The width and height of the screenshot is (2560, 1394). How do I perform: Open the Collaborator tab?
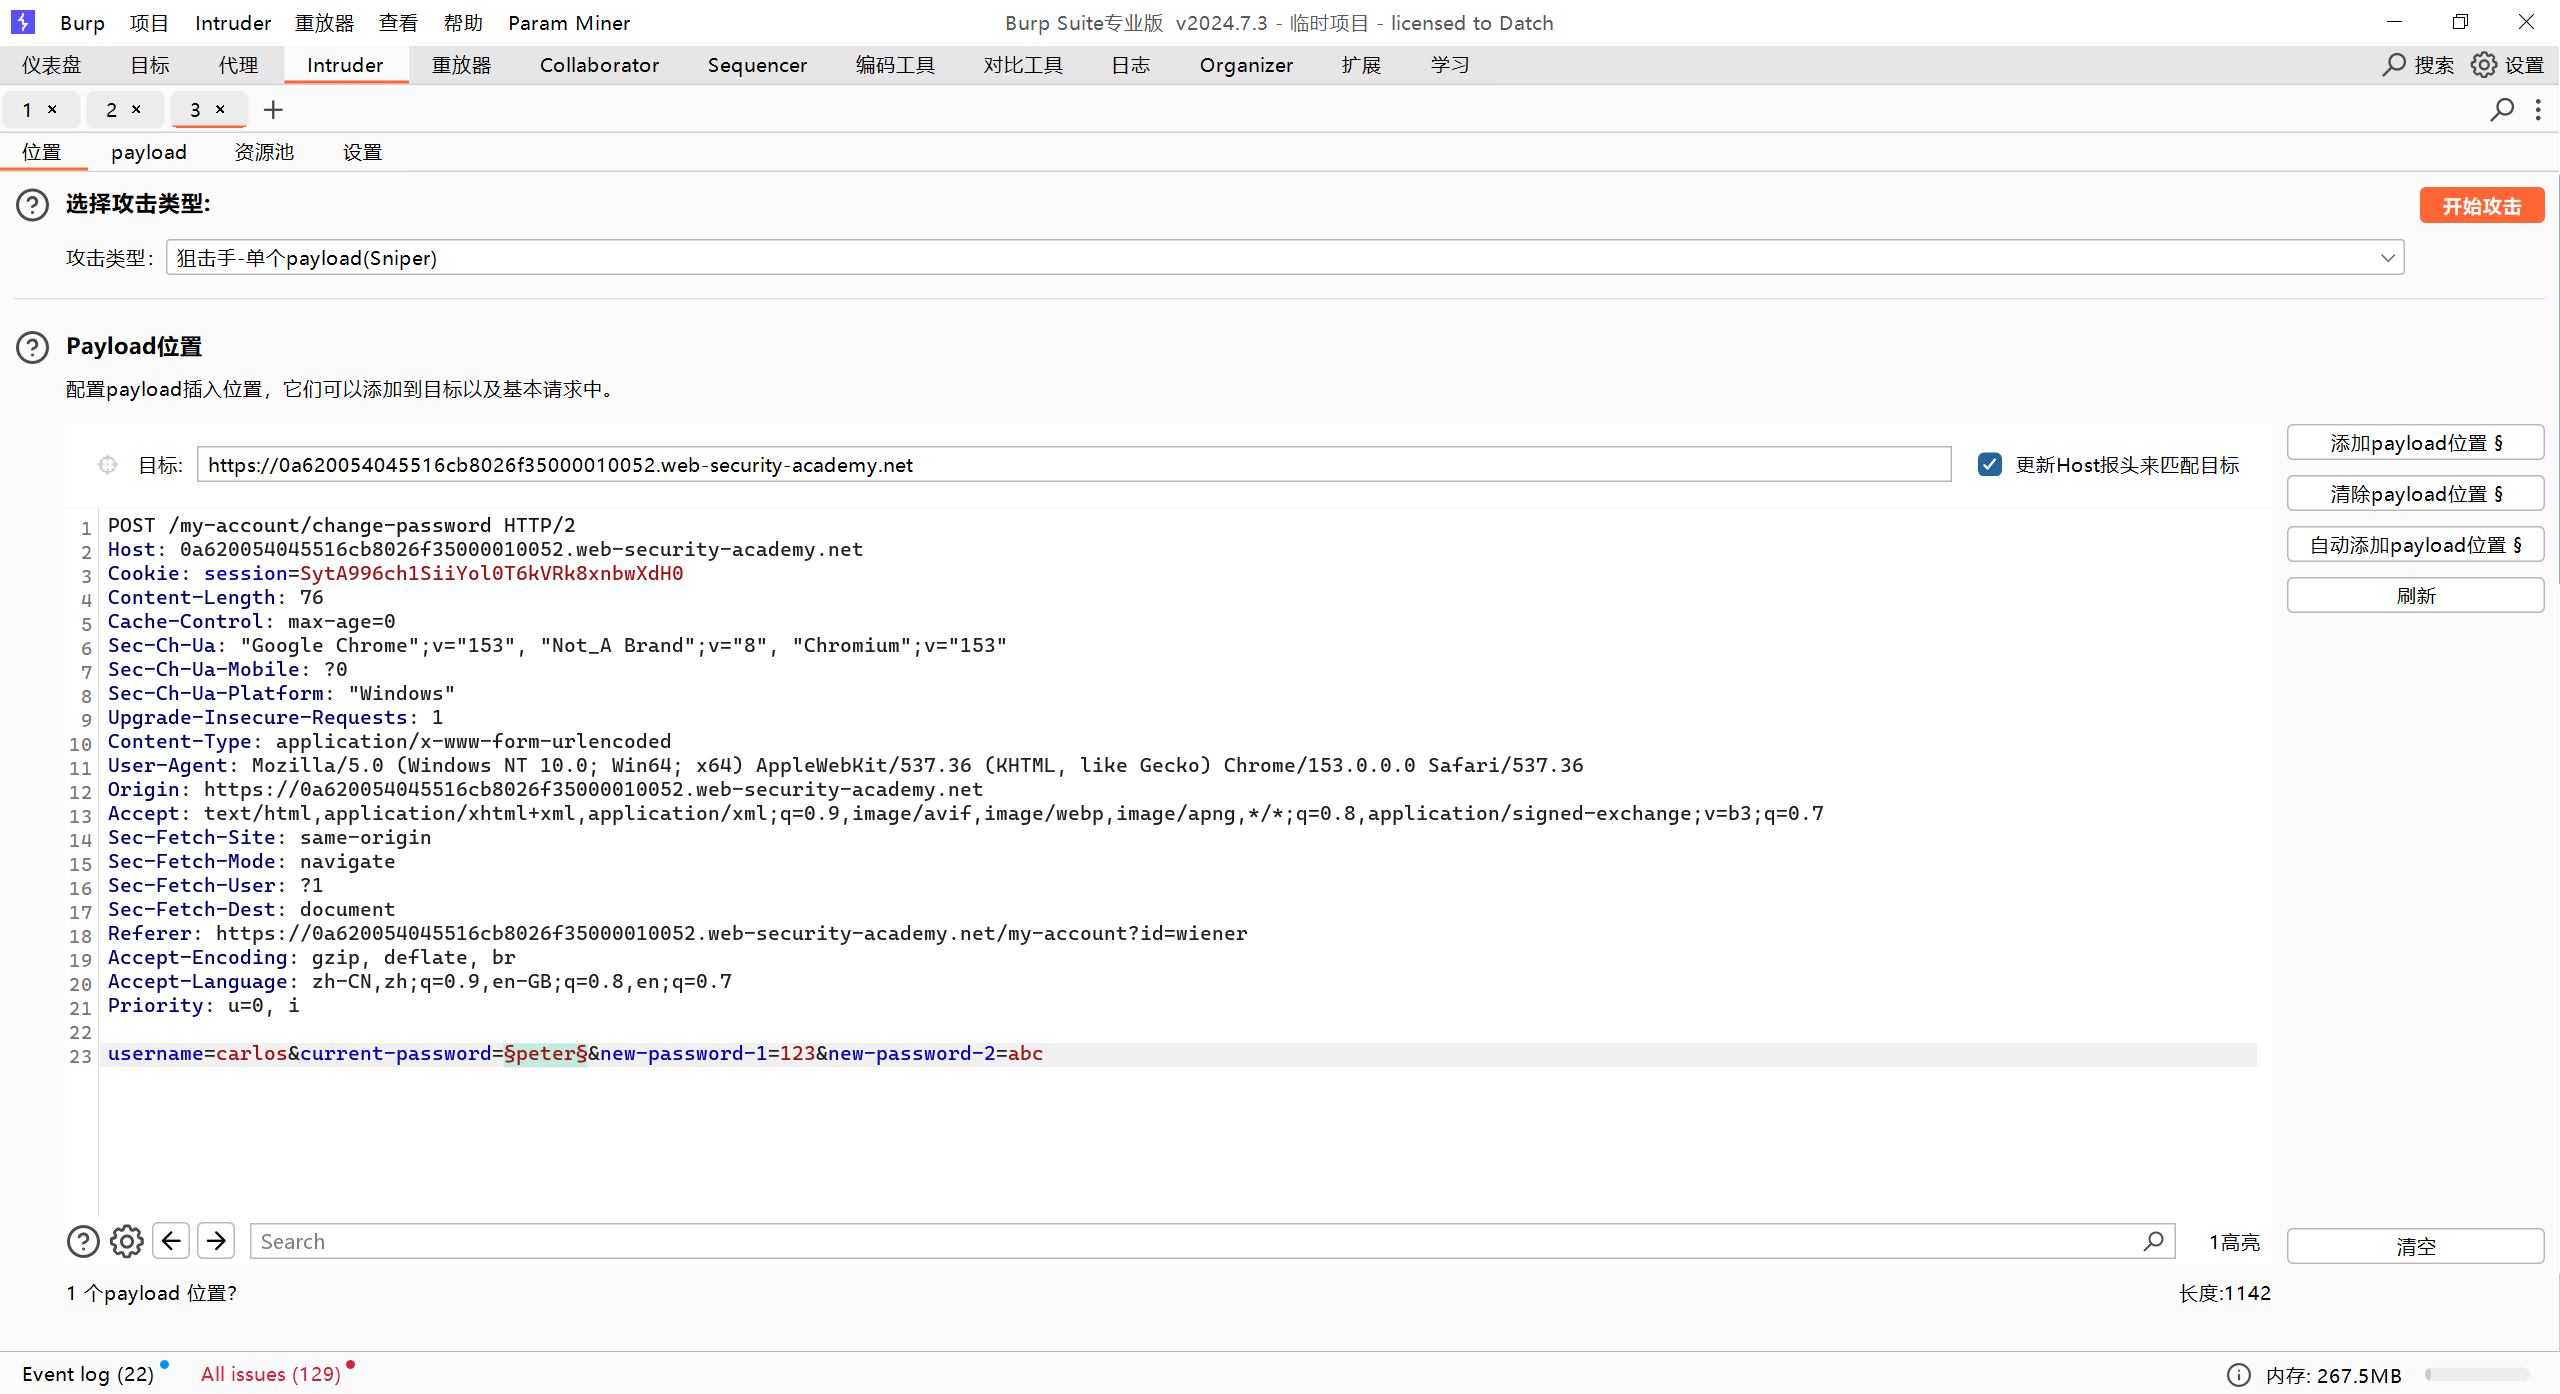coord(600,65)
